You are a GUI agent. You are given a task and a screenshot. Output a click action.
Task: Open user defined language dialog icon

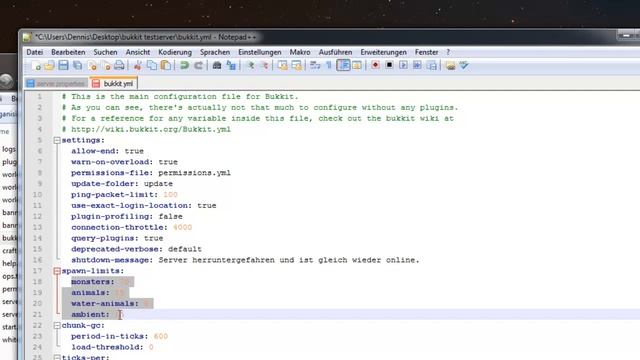coord(357,65)
